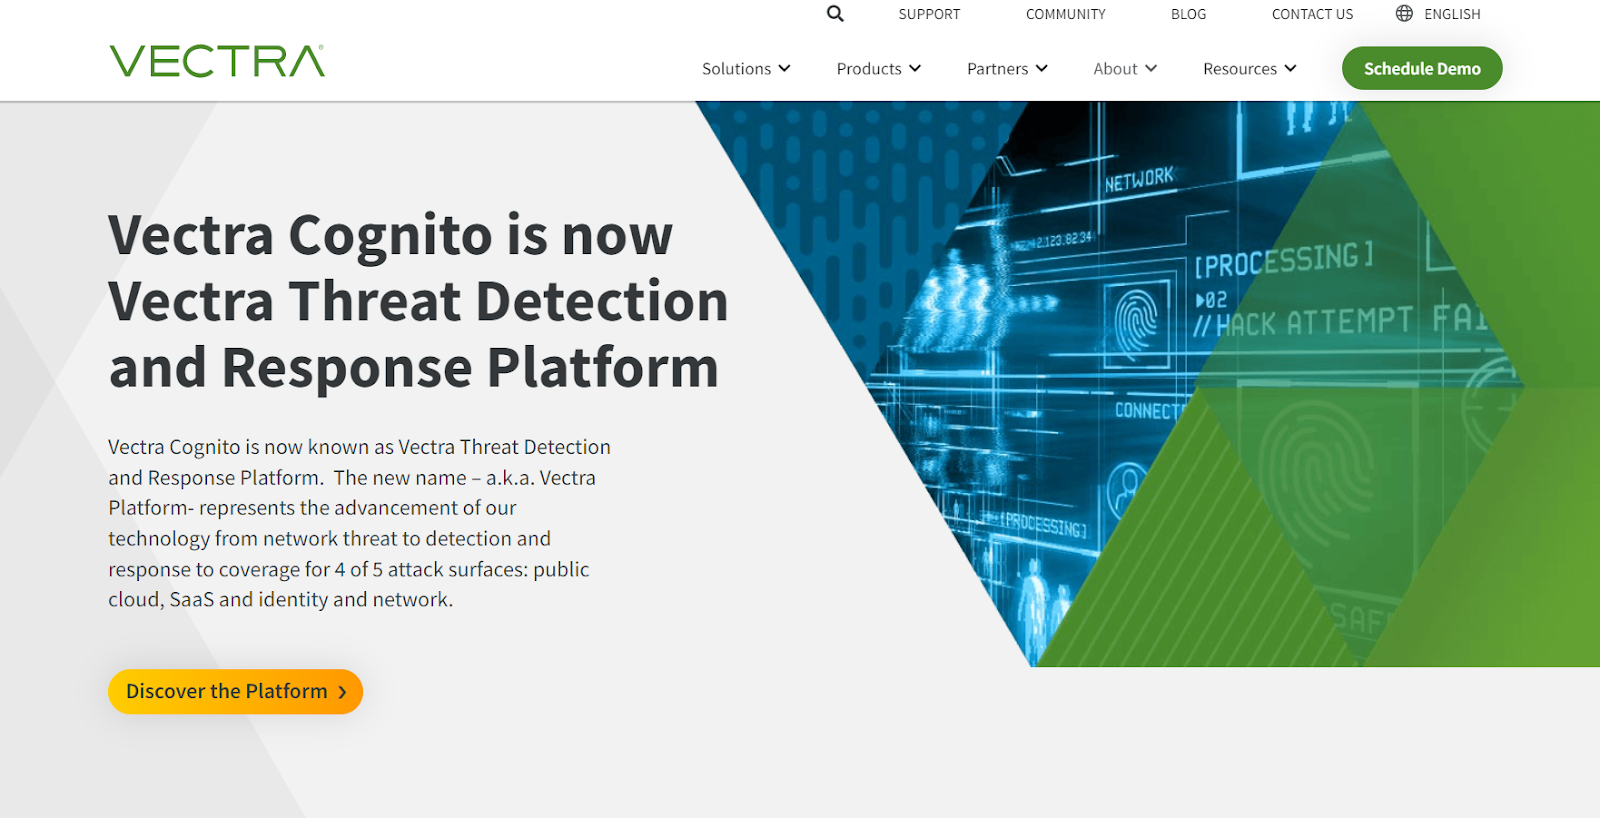Expand the Solutions dropdown menu
The image size is (1600, 818).
pyautogui.click(x=746, y=69)
